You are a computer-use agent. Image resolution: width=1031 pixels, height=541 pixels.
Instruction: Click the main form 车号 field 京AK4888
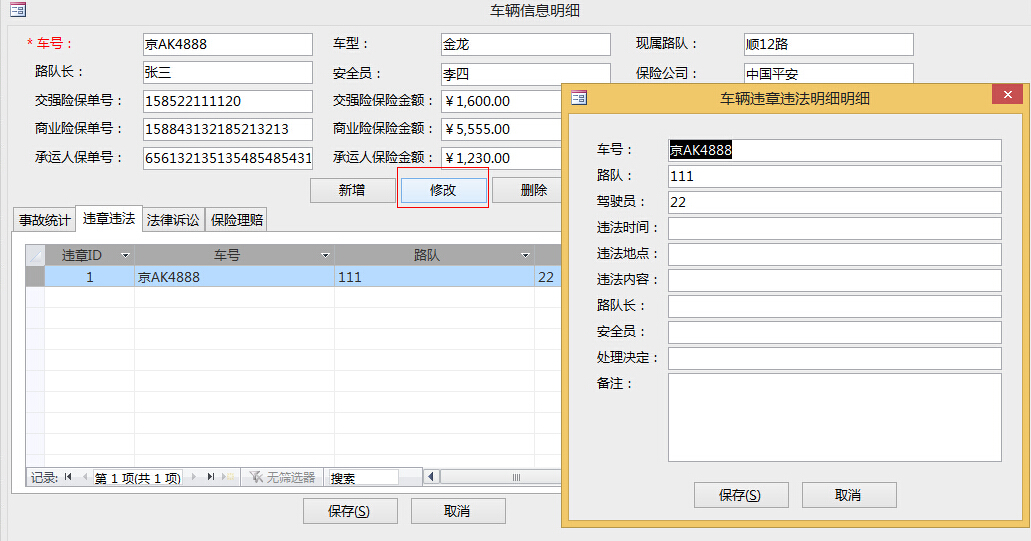[228, 44]
